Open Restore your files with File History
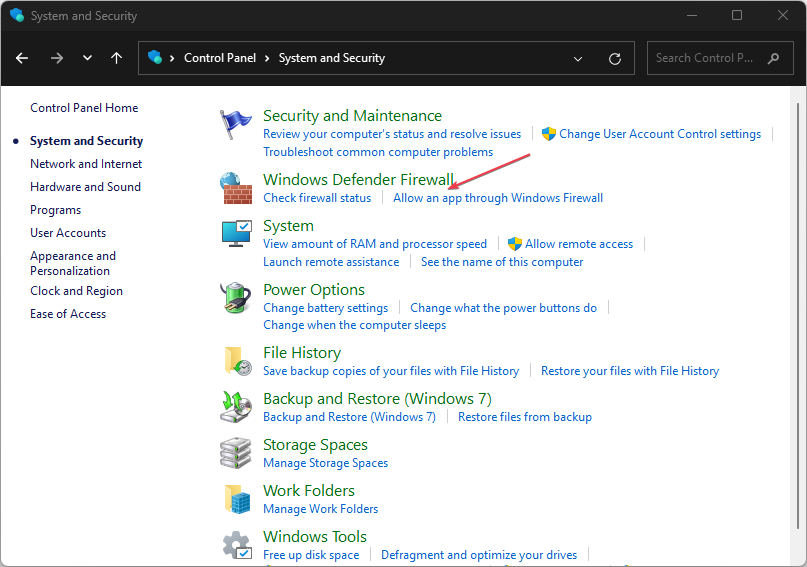807x567 pixels. click(x=630, y=371)
